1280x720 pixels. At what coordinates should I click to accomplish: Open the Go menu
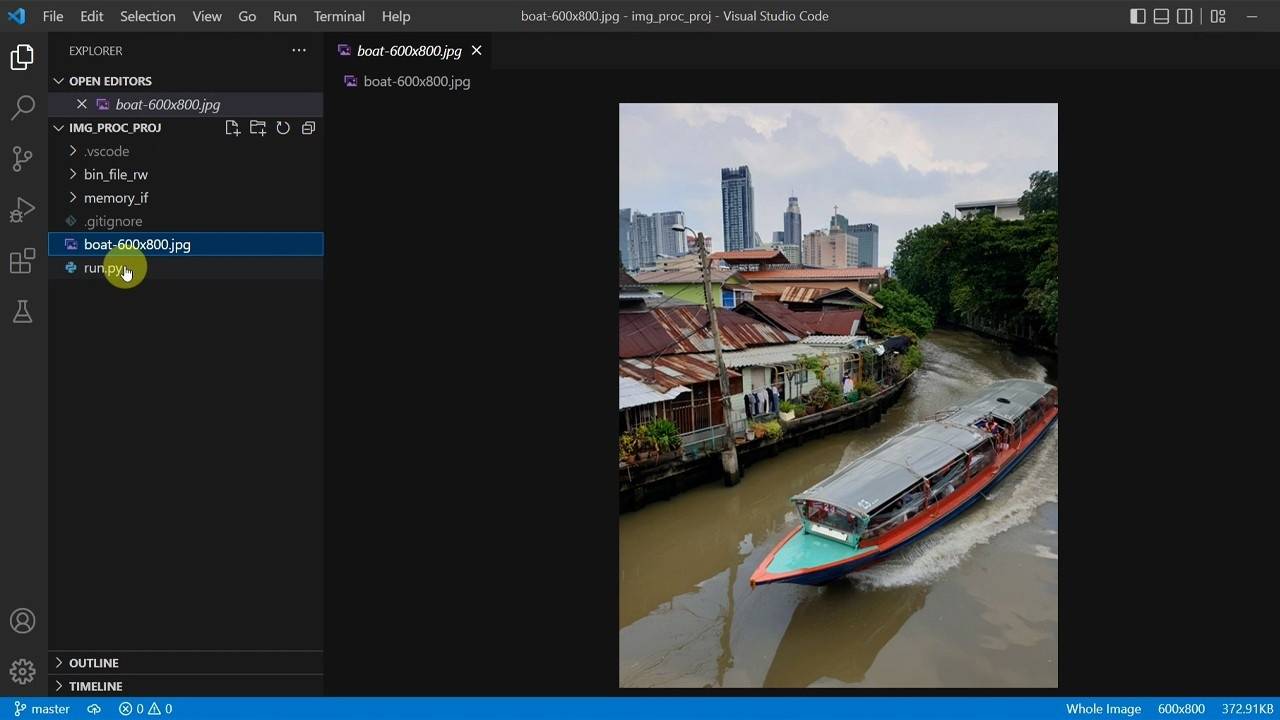click(247, 16)
